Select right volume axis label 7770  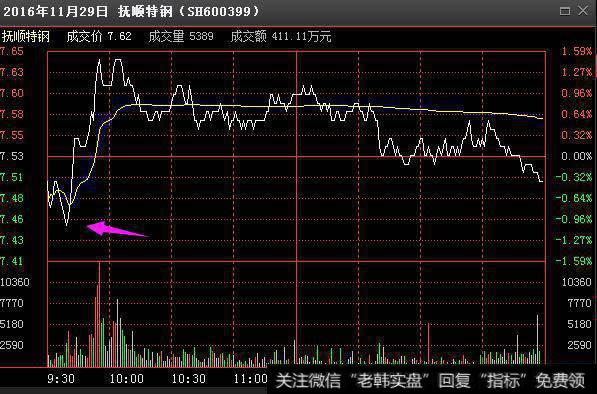point(579,303)
